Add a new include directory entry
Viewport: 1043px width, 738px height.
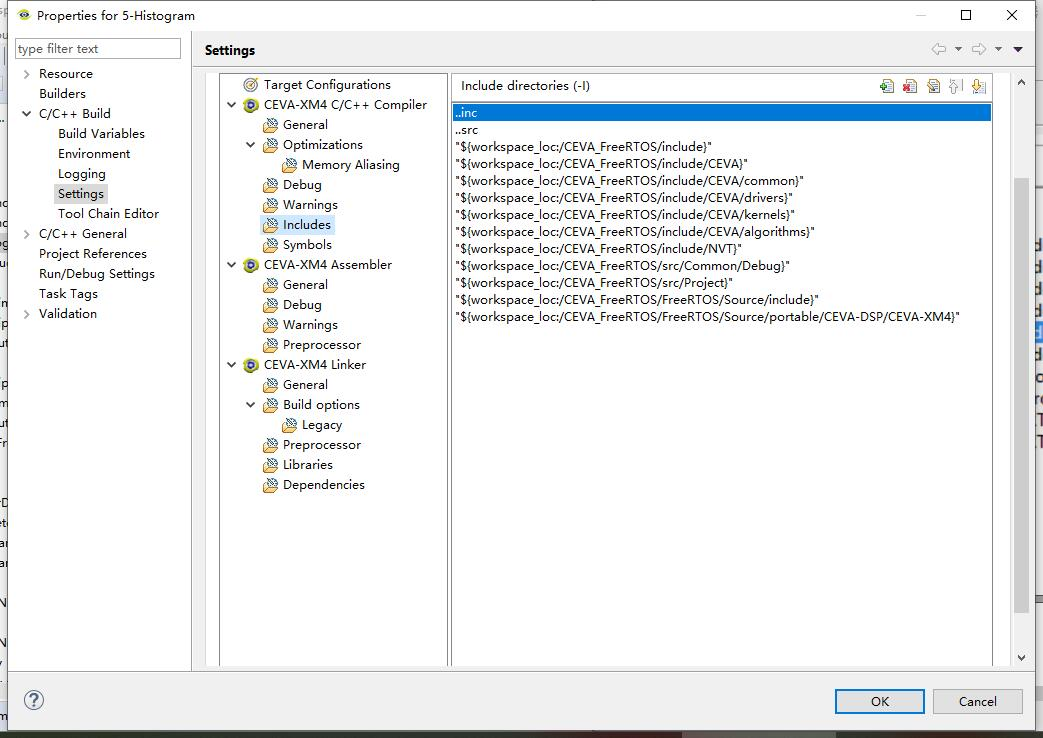click(x=886, y=86)
